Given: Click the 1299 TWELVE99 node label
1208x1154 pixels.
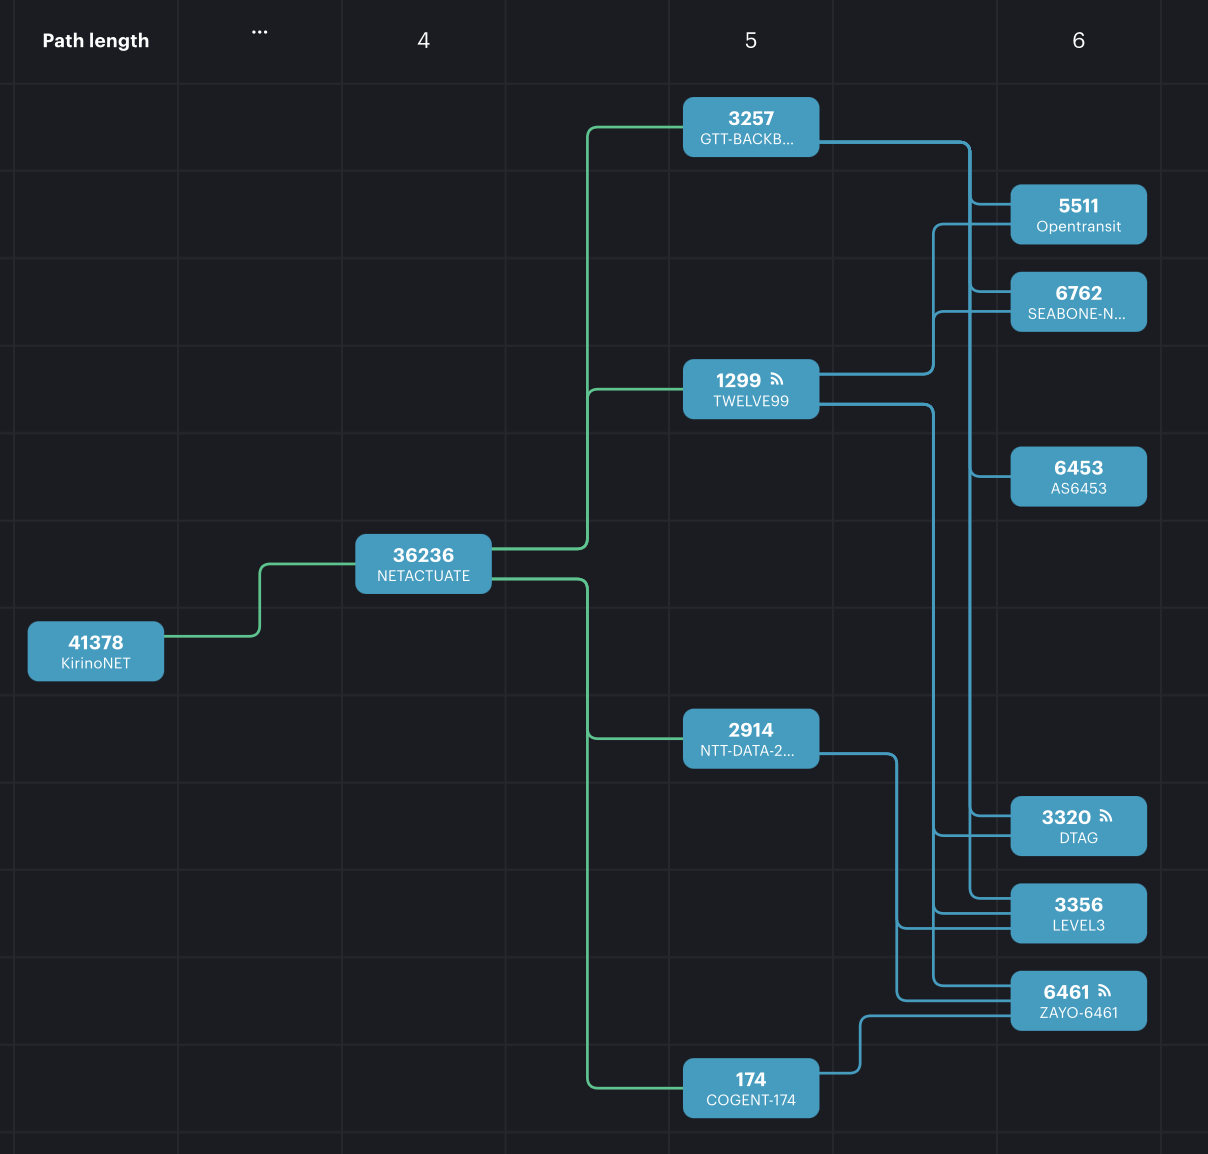Looking at the screenshot, I should 750,401.
